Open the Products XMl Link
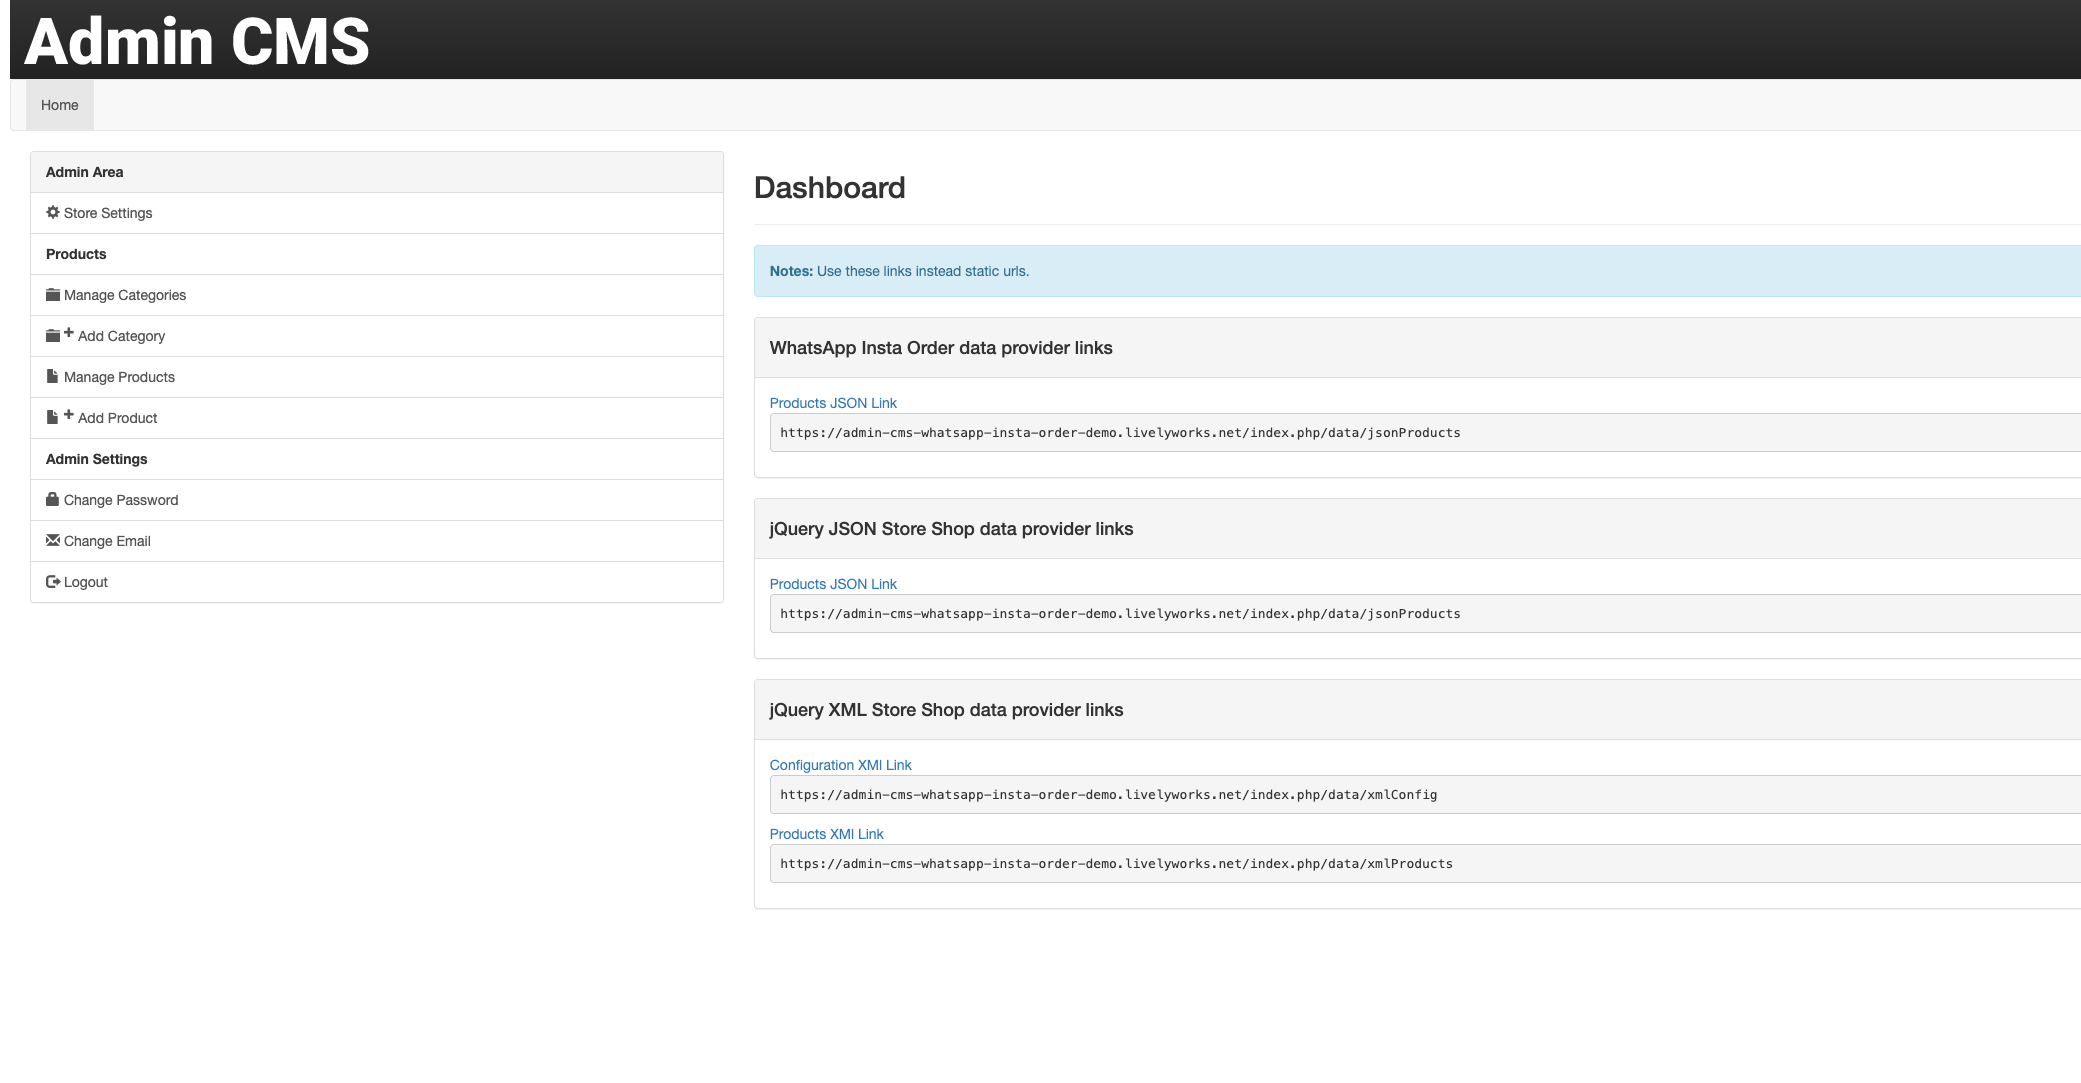This screenshot has width=2081, height=1083. pyautogui.click(x=826, y=834)
